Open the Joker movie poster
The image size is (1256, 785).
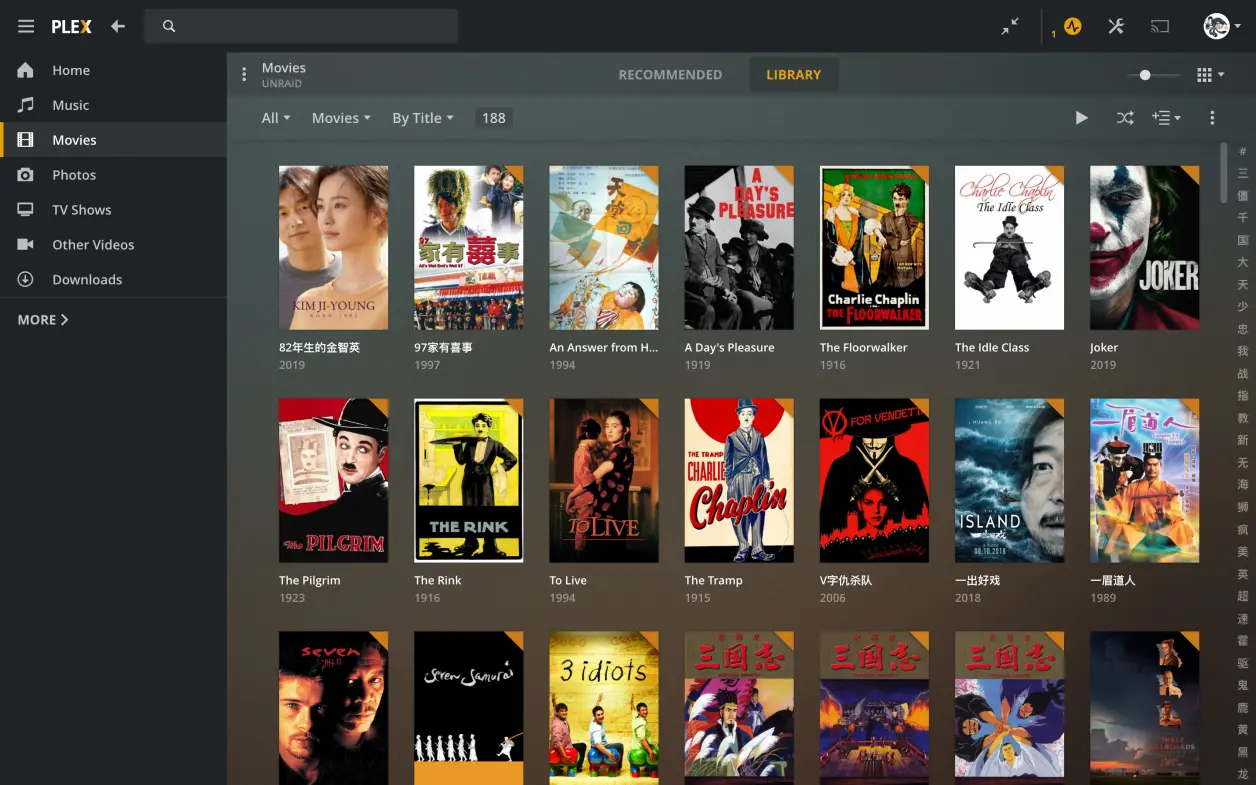pyautogui.click(x=1144, y=248)
